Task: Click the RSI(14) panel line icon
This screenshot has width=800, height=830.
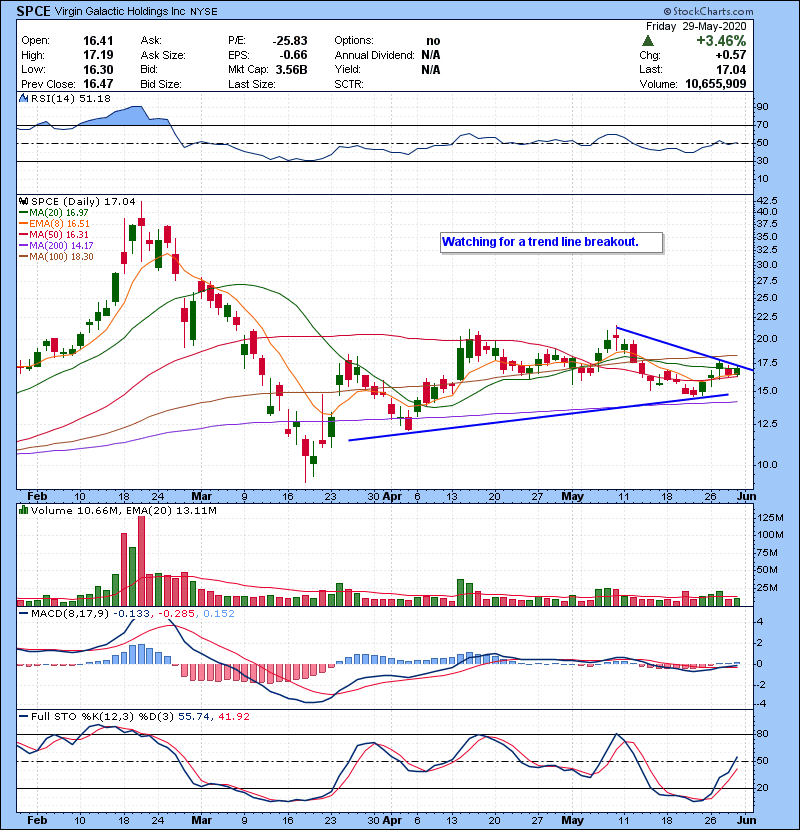Action: click(23, 98)
